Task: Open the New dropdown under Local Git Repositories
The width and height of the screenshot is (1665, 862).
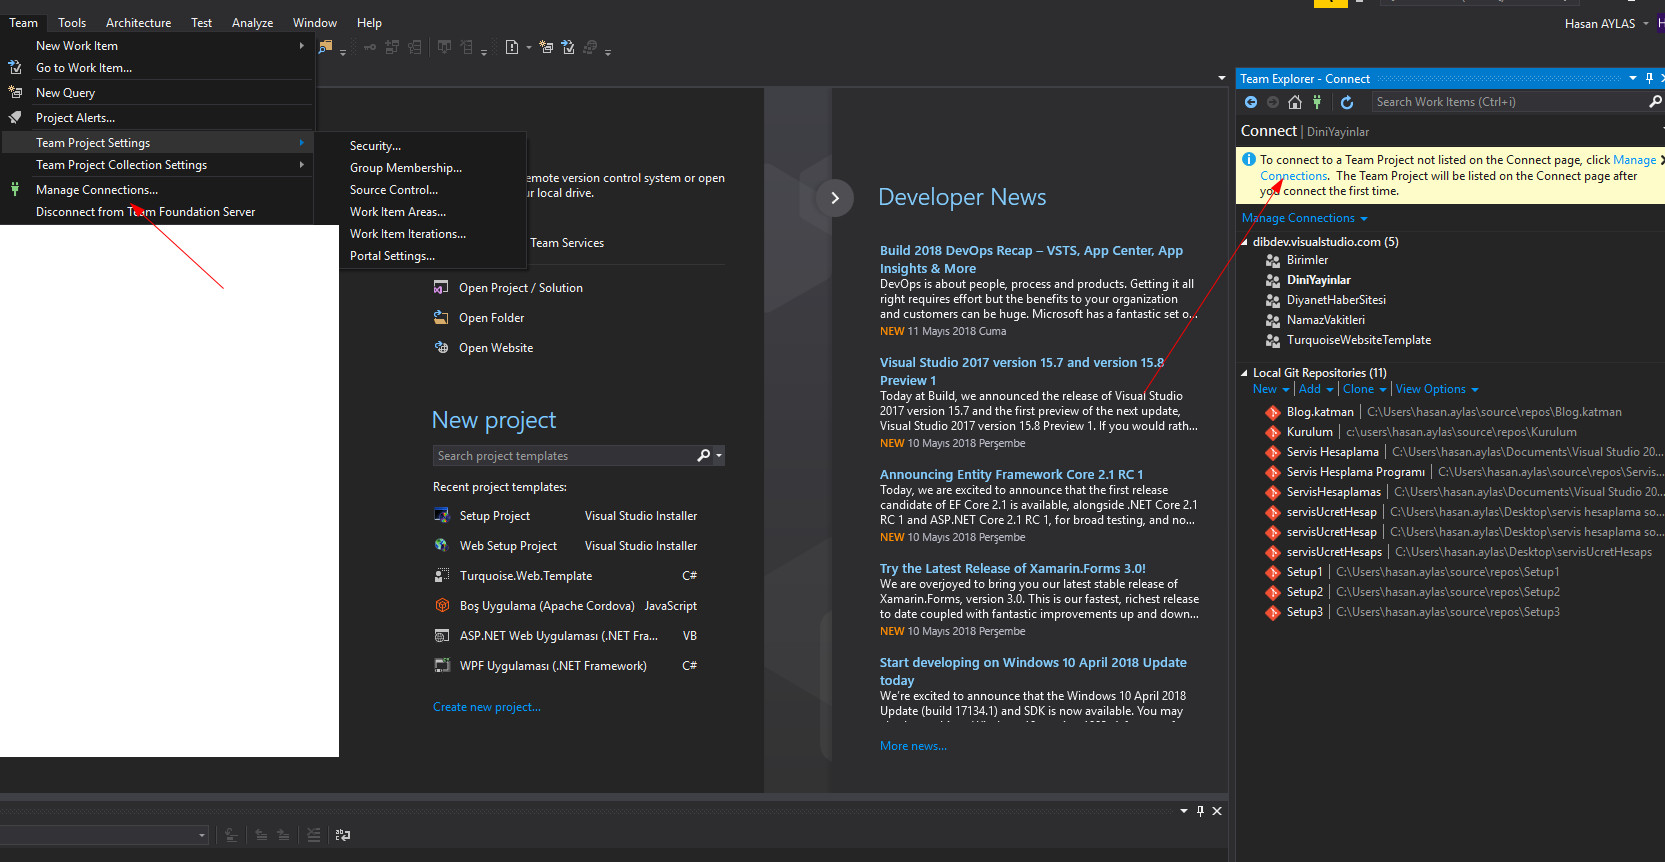Action: coord(1271,389)
